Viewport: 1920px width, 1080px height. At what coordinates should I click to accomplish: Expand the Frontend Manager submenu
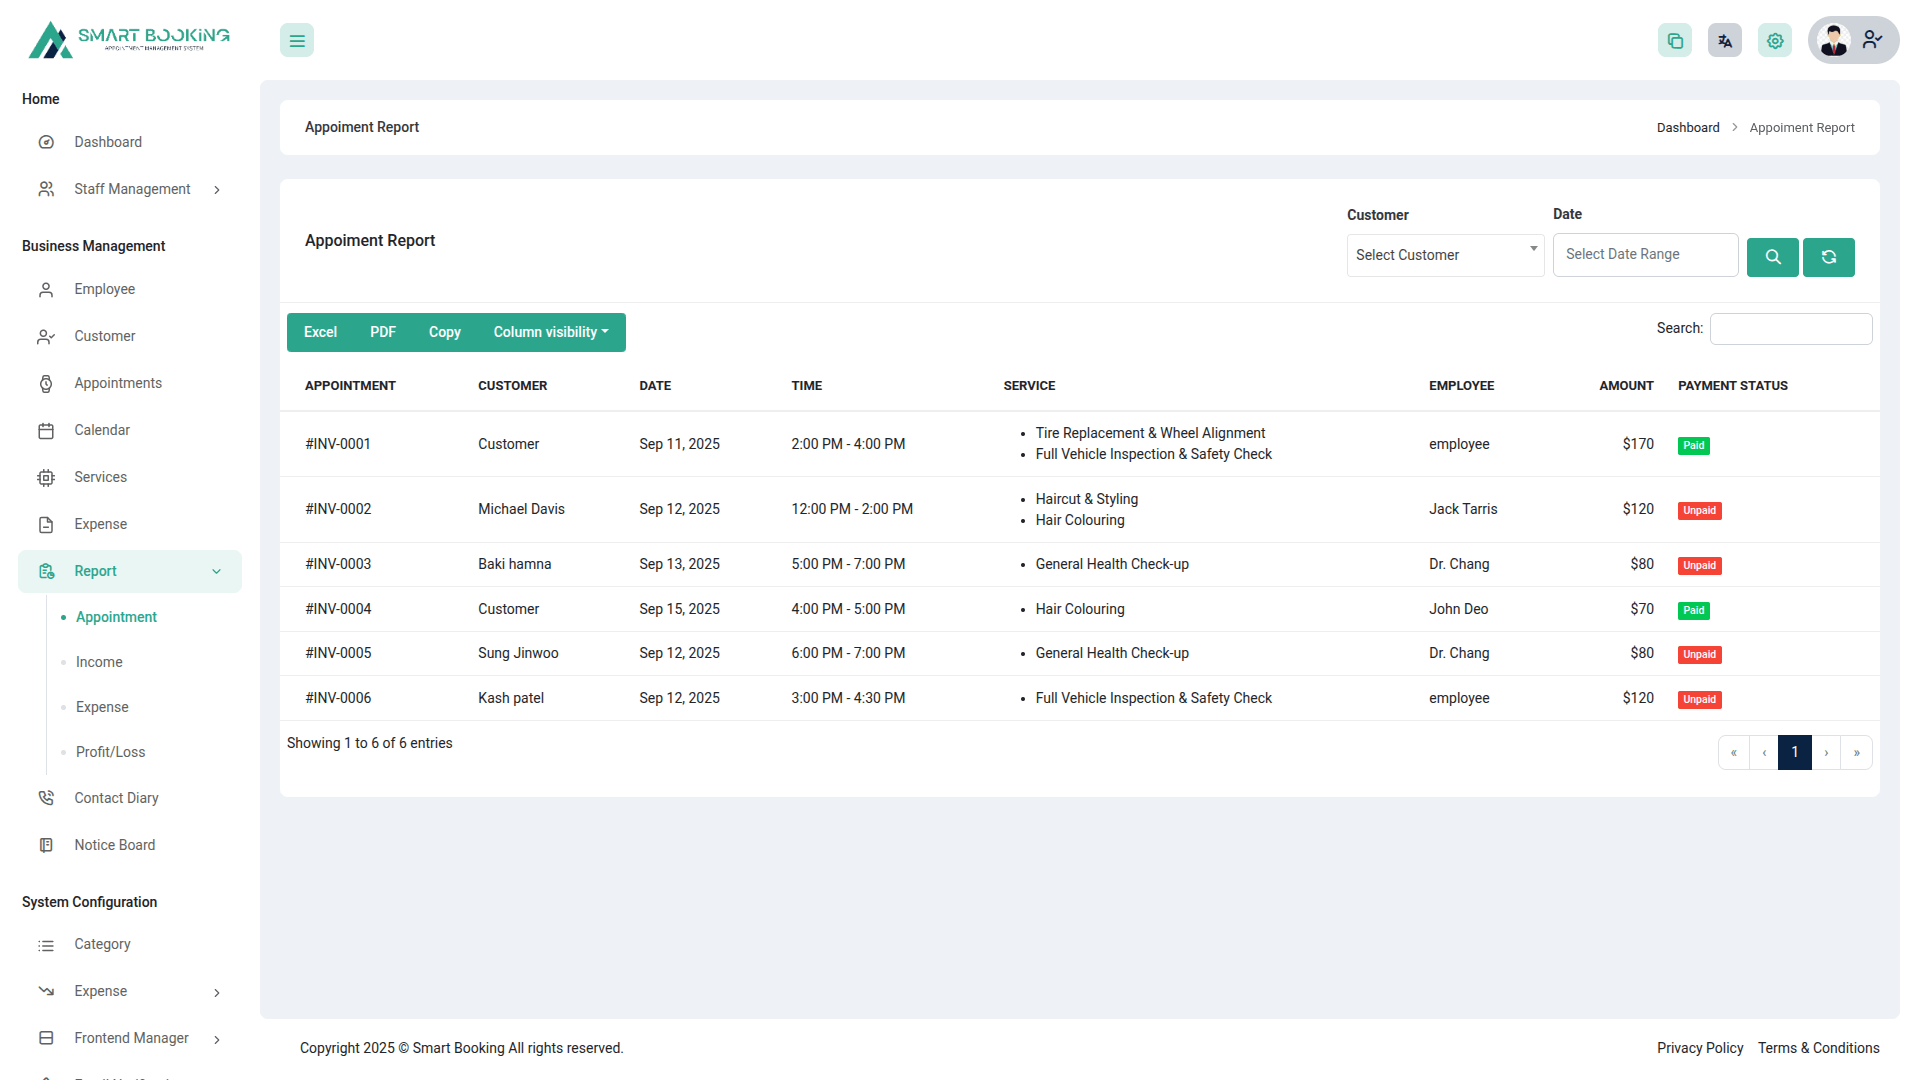point(131,1038)
